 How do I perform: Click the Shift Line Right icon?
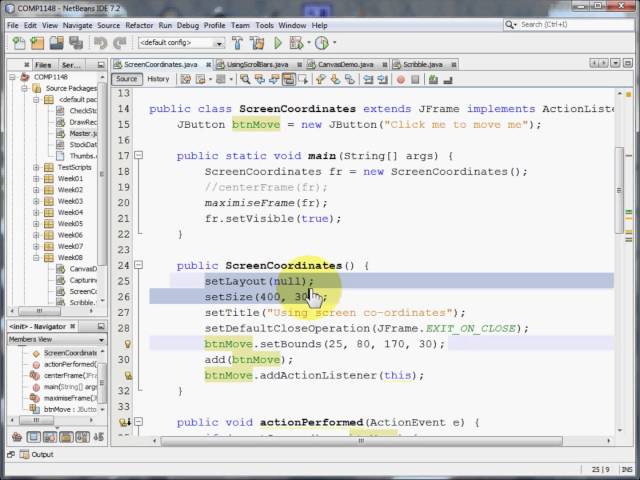(x=382, y=79)
